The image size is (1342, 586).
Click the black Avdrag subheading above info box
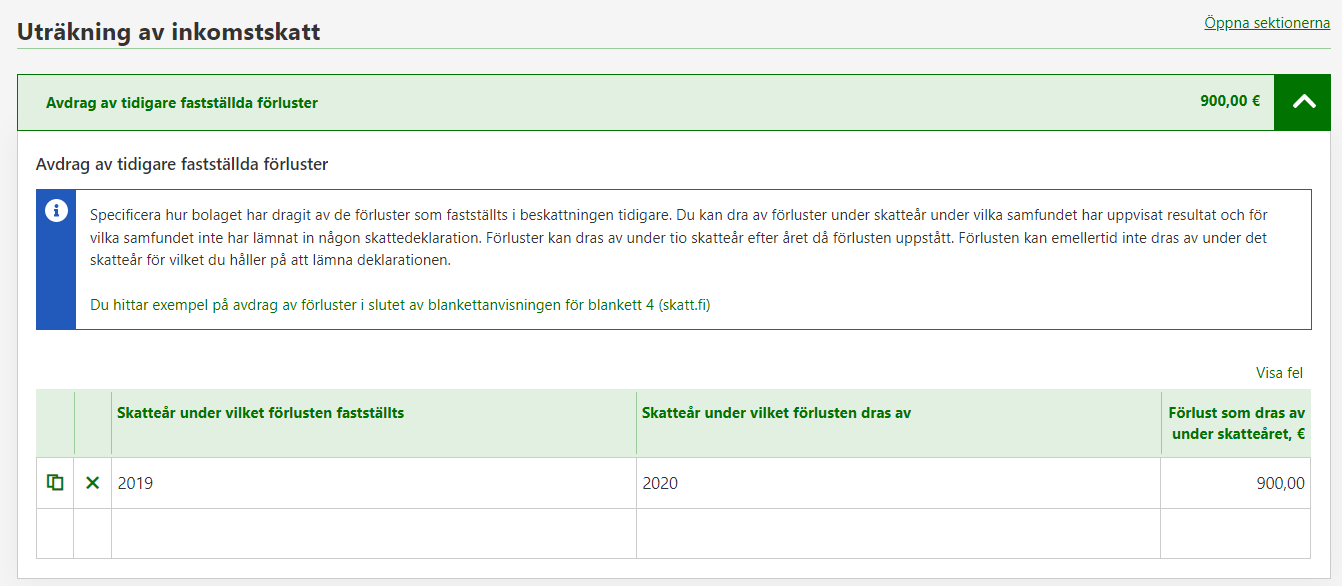182,164
